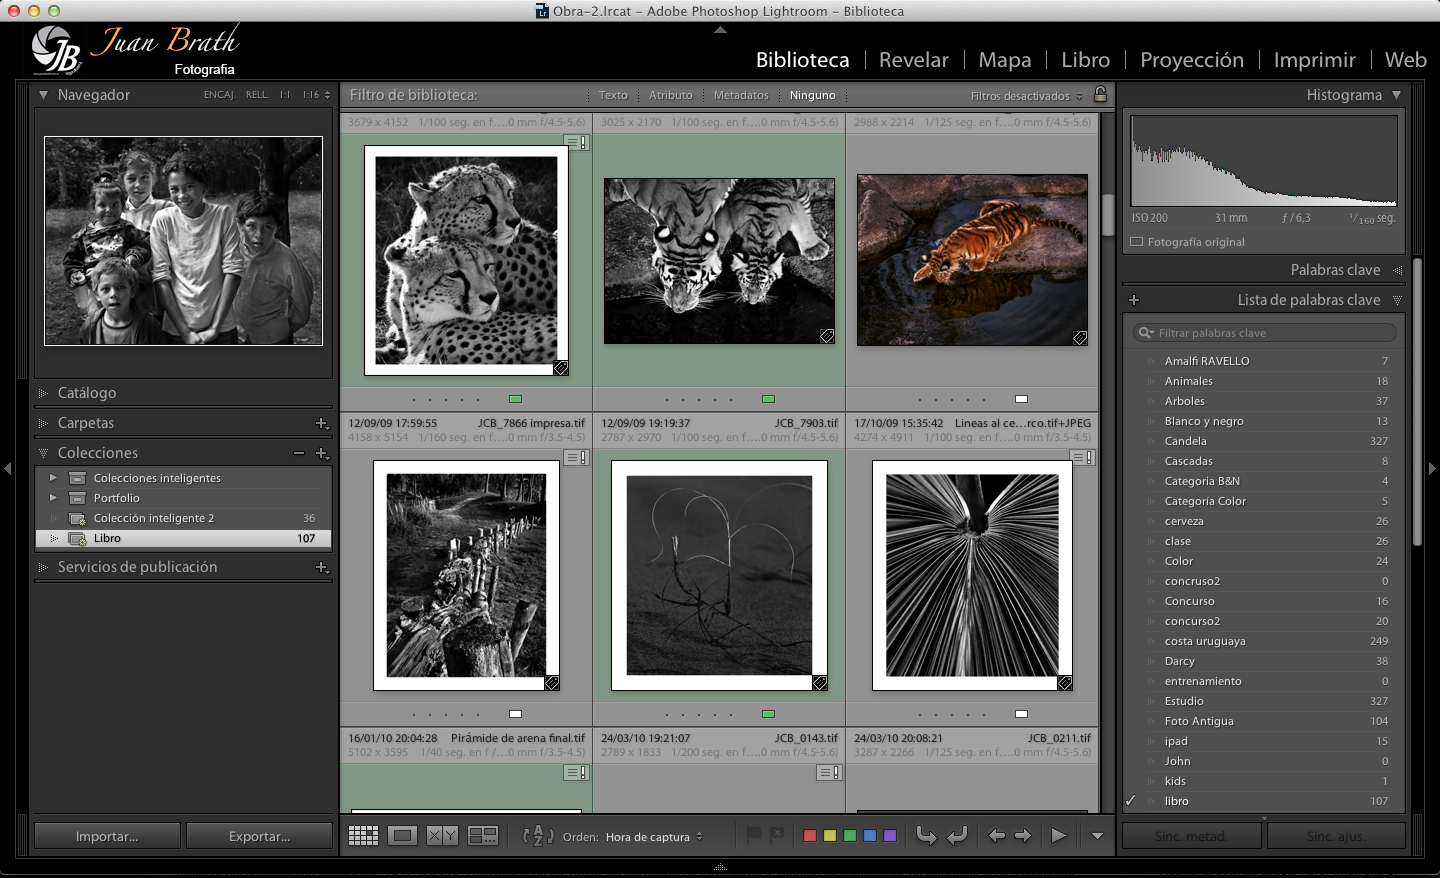Collapse Navegador panel

point(43,95)
